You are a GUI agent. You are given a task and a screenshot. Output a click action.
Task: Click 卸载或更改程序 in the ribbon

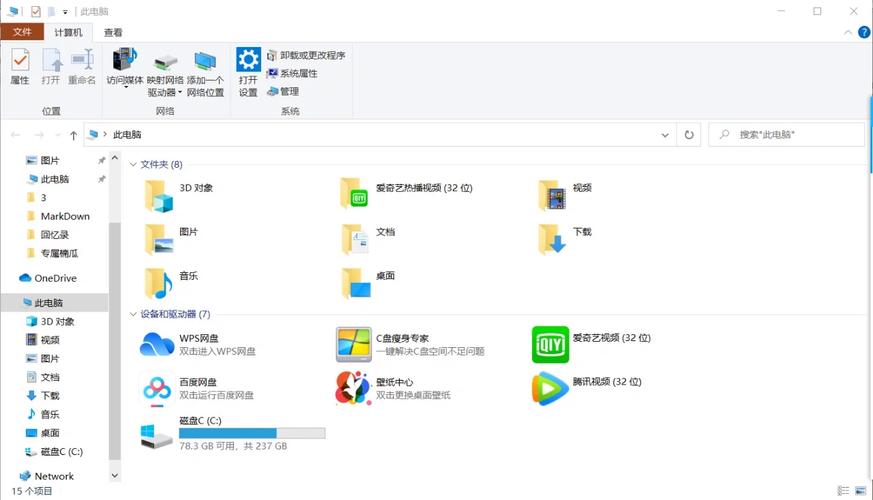(306, 55)
